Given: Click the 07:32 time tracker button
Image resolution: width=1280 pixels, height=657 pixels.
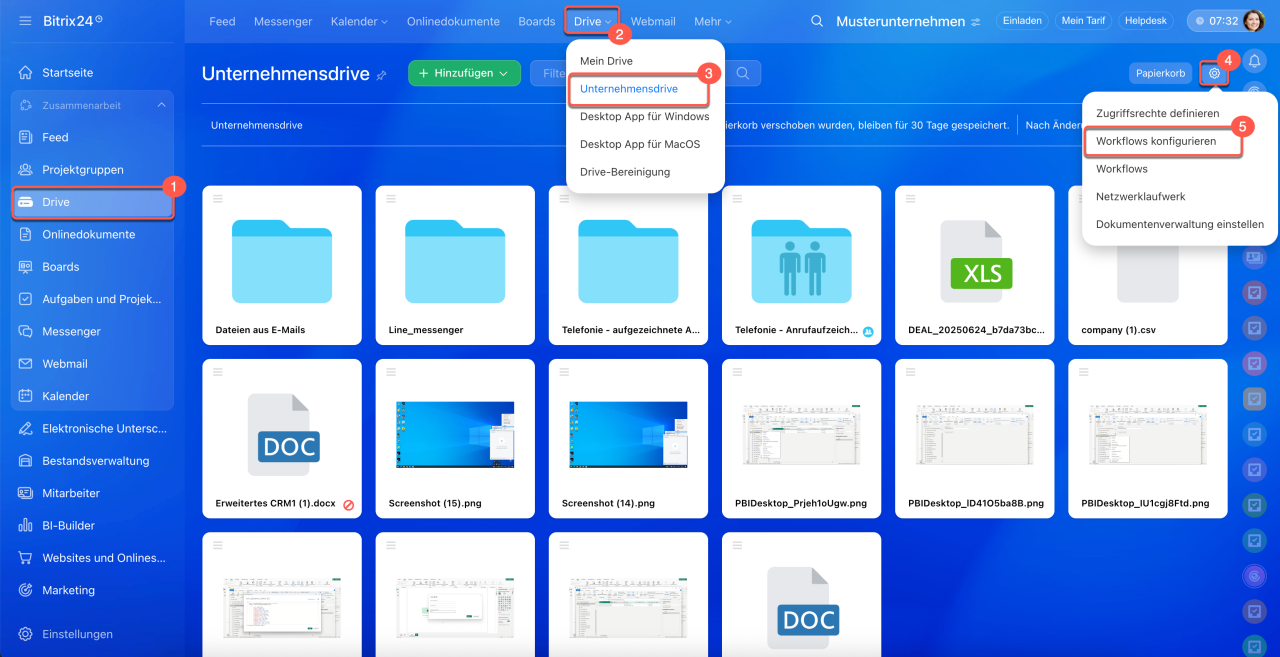Looking at the screenshot, I should coord(1214,21).
